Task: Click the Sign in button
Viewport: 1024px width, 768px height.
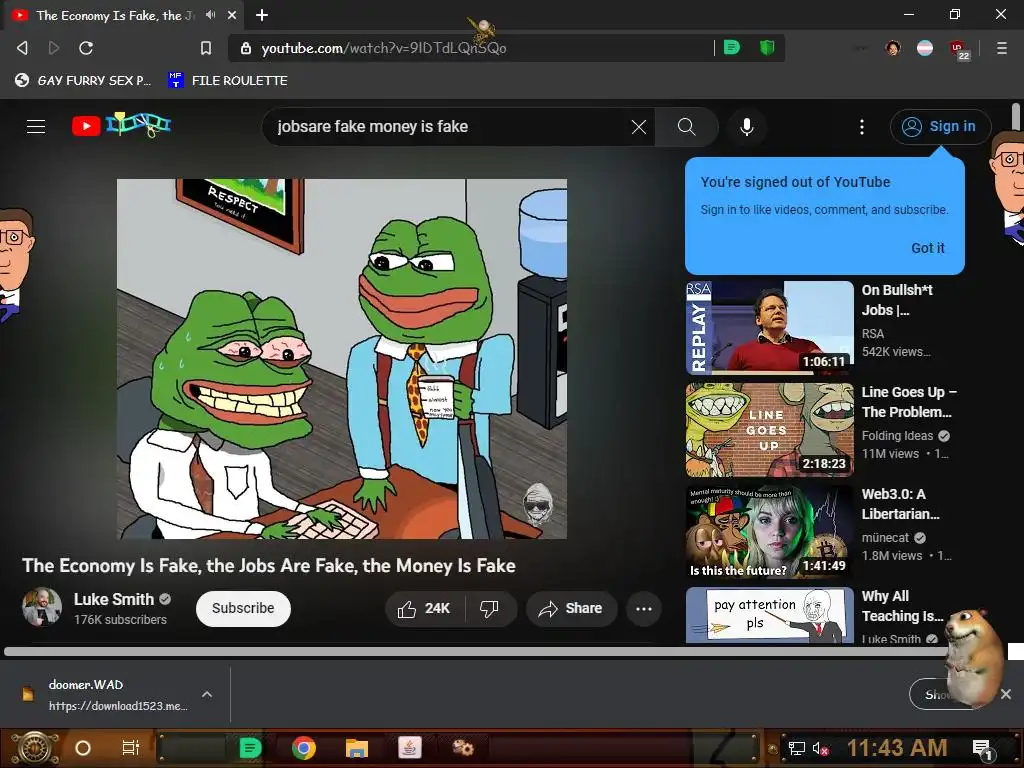Action: pos(940,127)
